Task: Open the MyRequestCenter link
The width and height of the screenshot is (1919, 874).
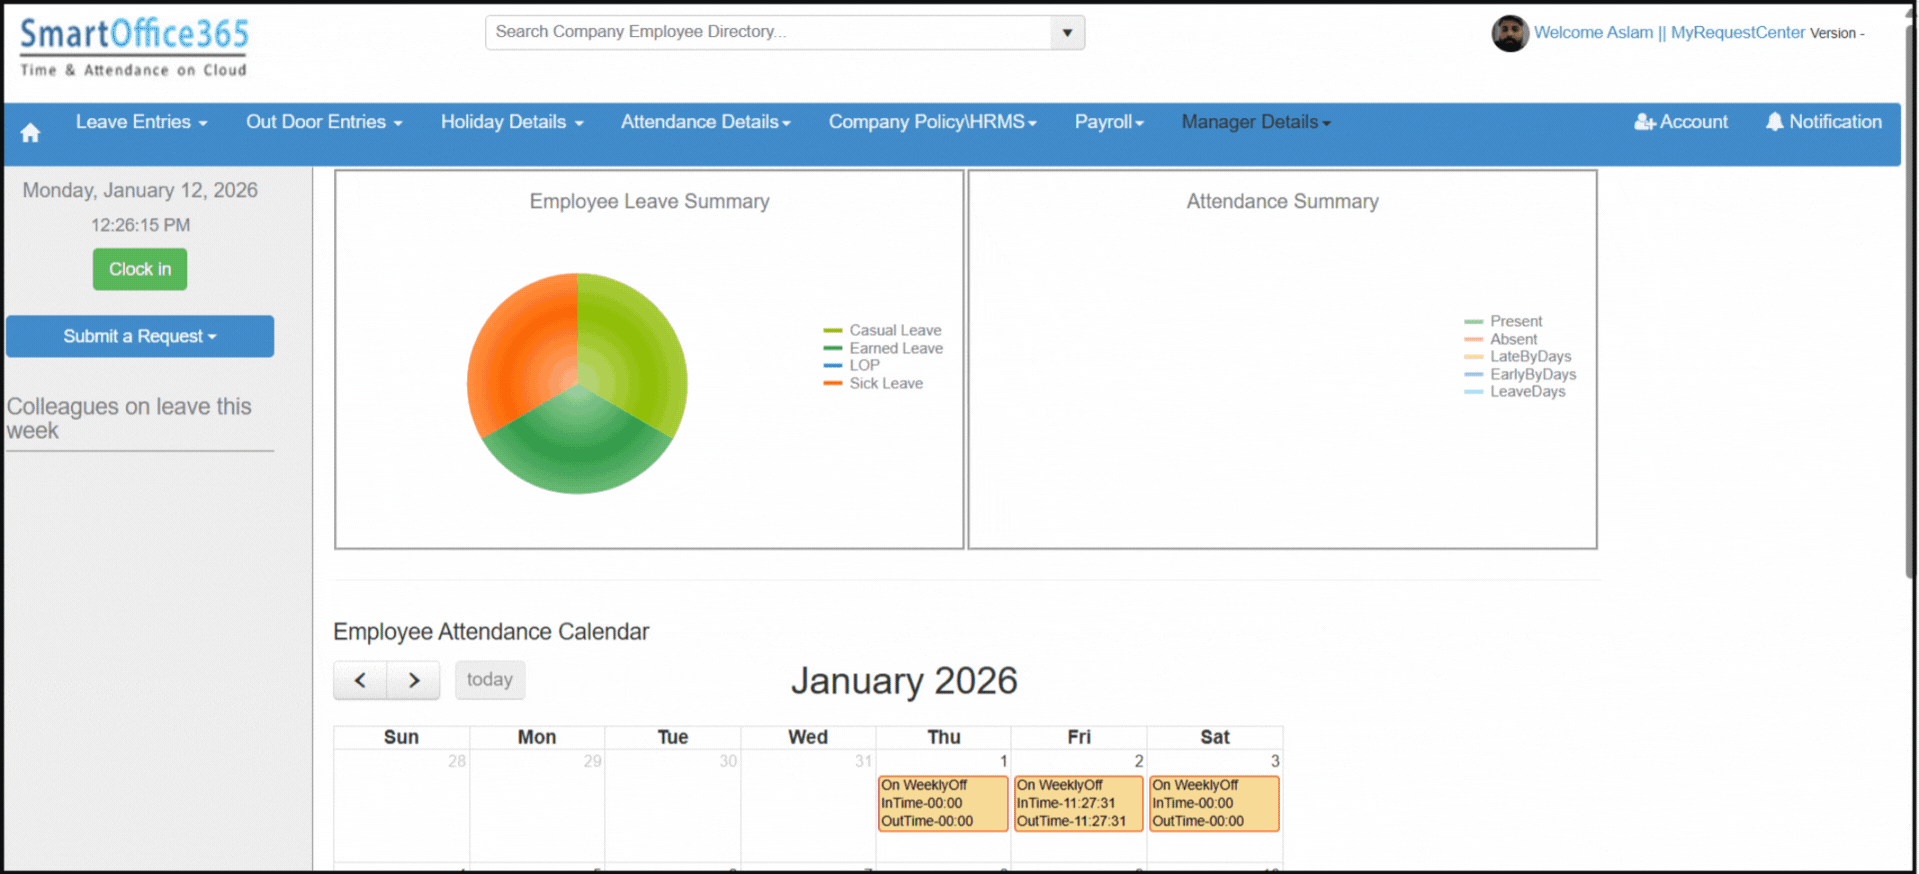Action: point(1737,33)
